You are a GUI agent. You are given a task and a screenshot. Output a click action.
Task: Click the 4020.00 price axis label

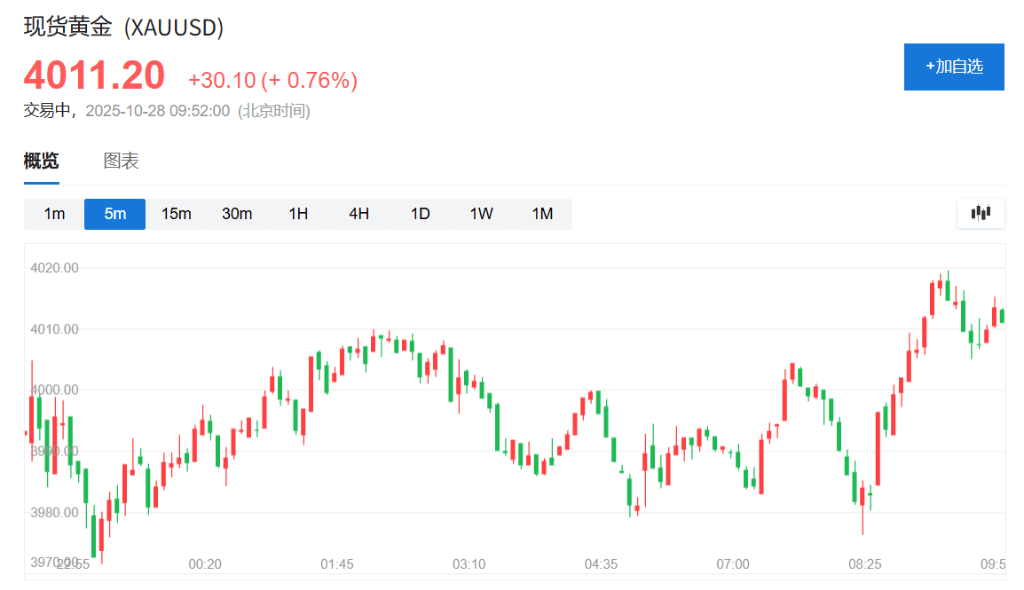tap(56, 268)
